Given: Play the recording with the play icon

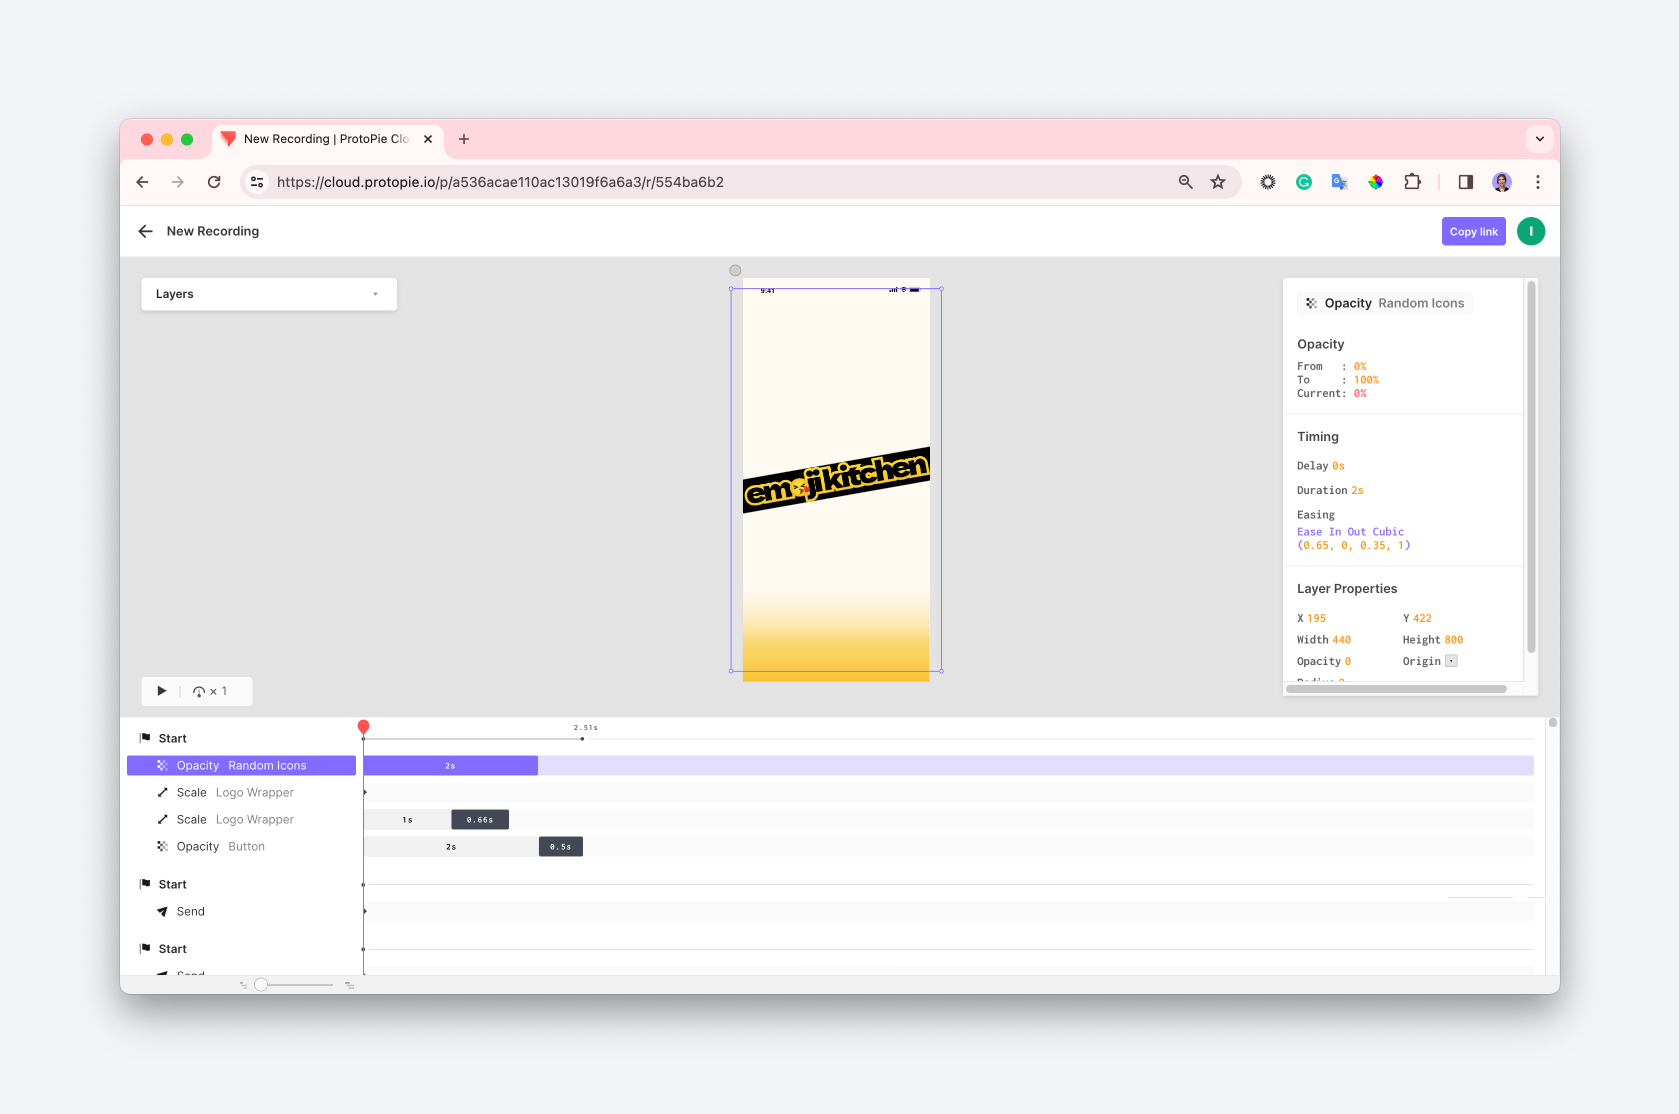Looking at the screenshot, I should click(x=161, y=691).
